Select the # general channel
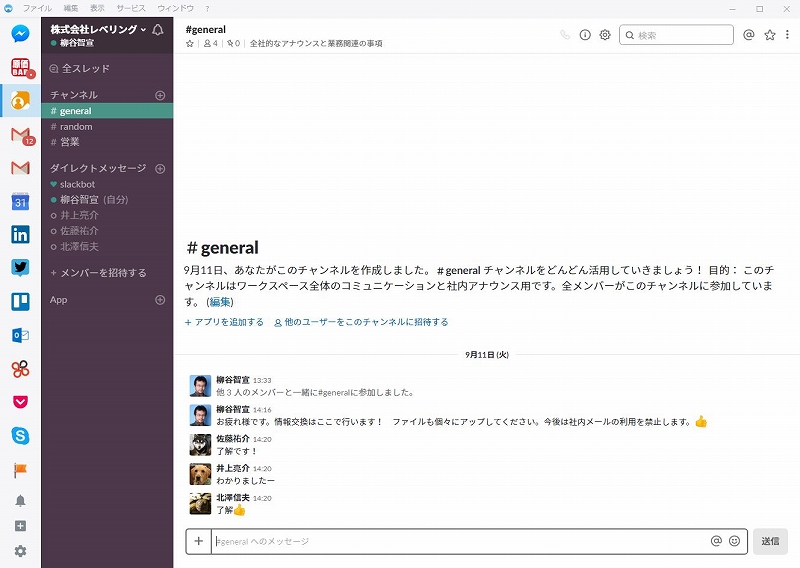Image resolution: width=800 pixels, height=568 pixels. [x=107, y=111]
